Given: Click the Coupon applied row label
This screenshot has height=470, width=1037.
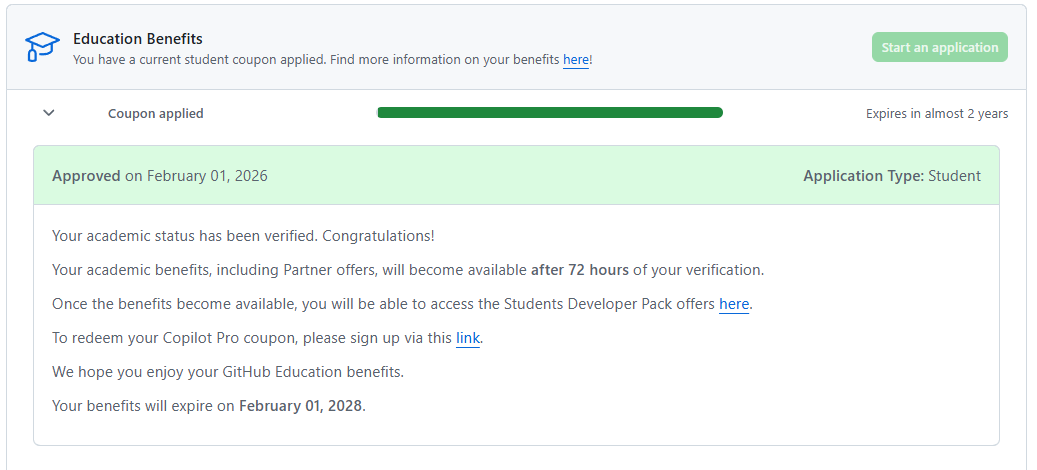Looking at the screenshot, I should coord(156,114).
